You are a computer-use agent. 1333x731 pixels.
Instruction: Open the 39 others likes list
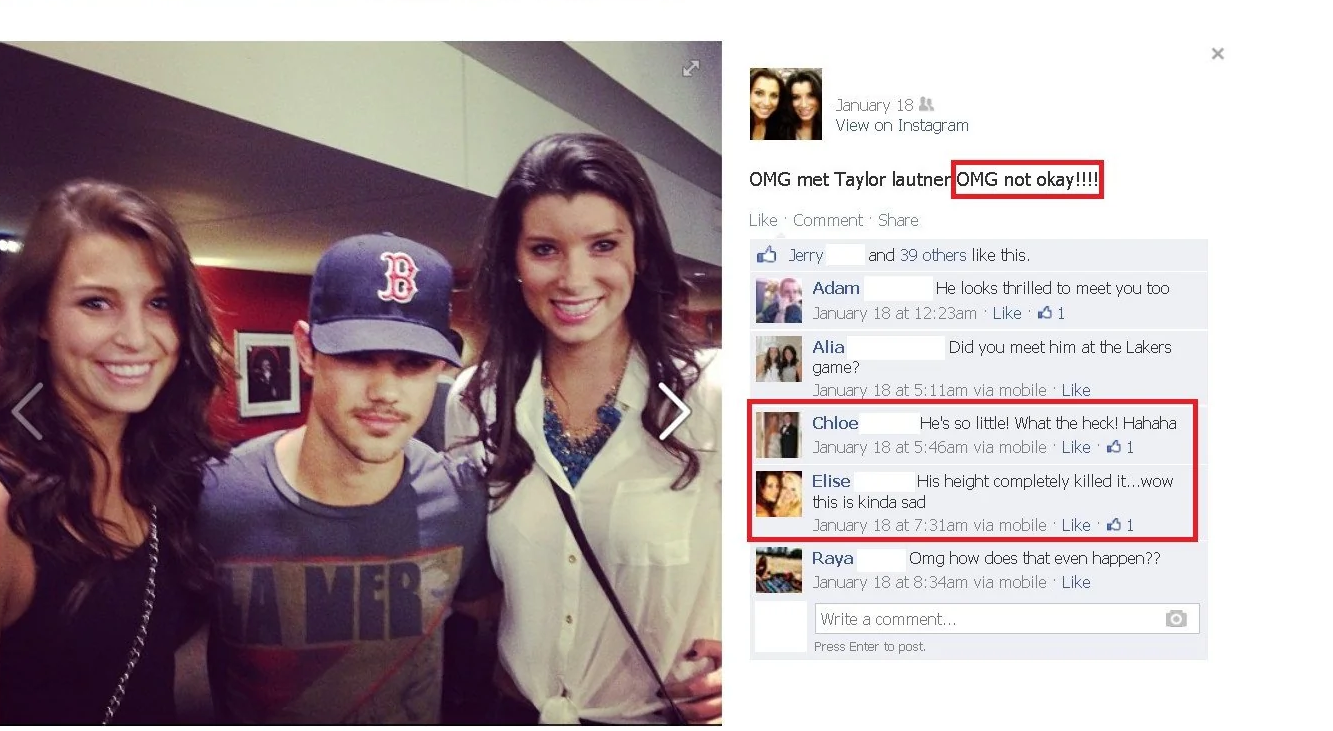[933, 255]
